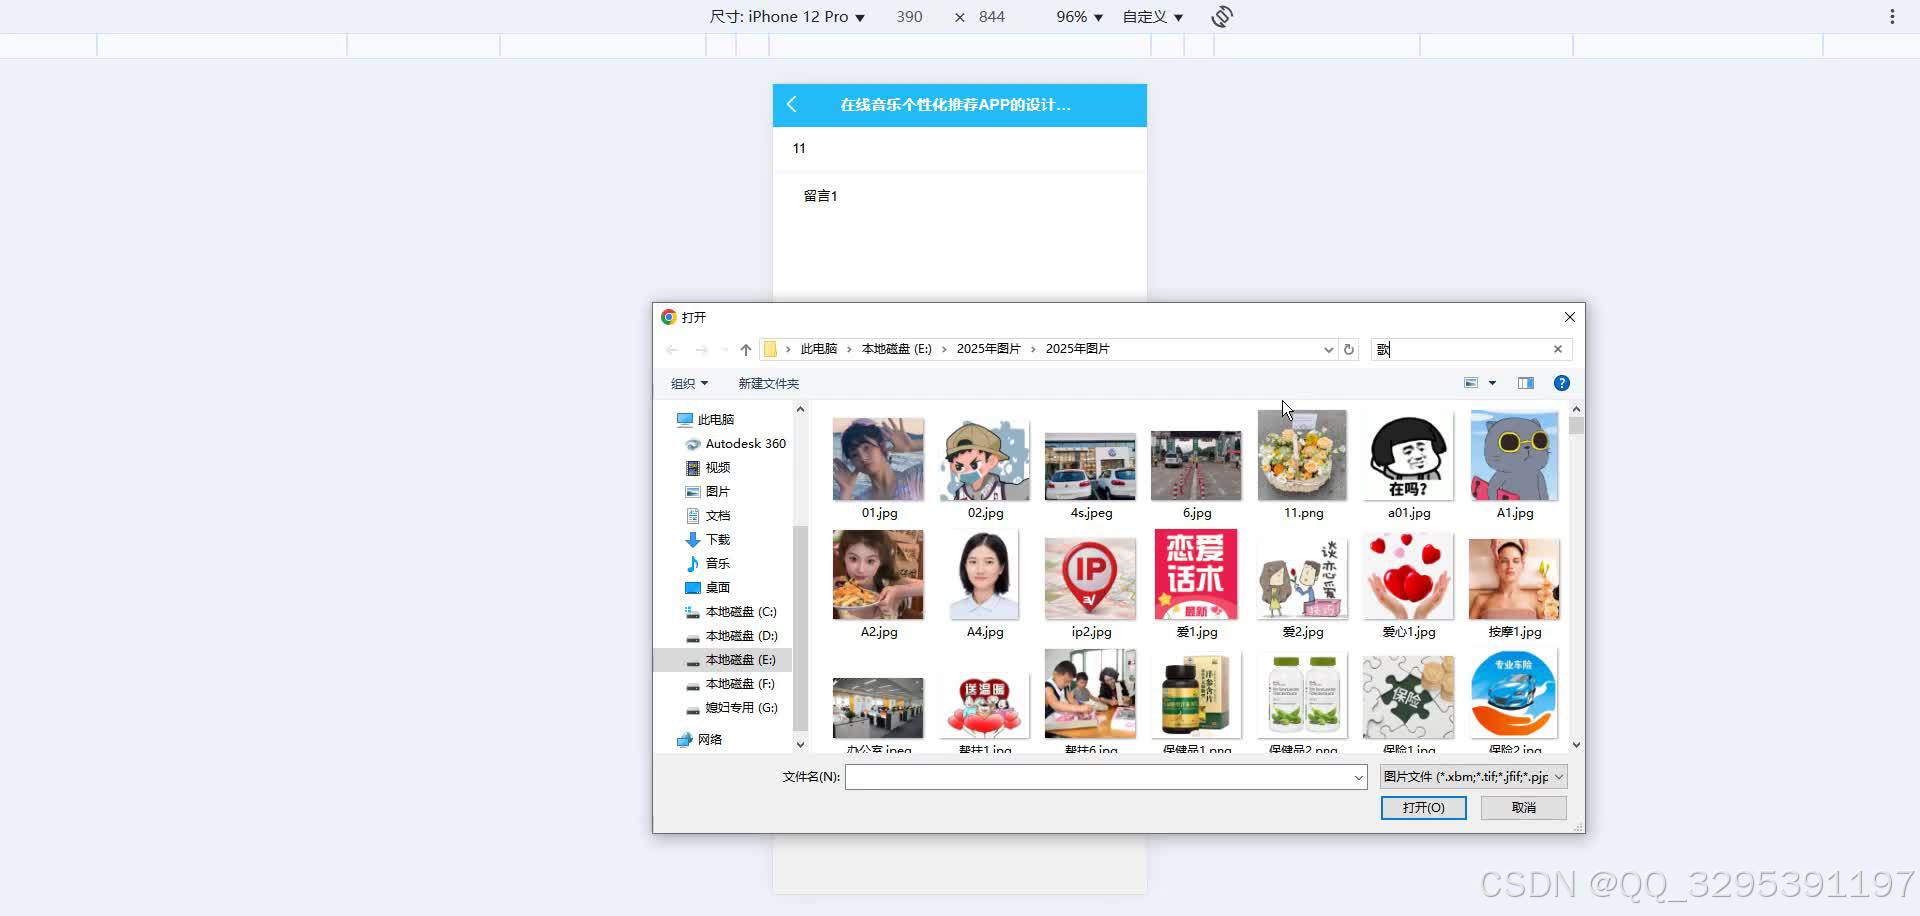Select the Autodesk 360 sidebar icon
1920x916 pixels.
693,443
